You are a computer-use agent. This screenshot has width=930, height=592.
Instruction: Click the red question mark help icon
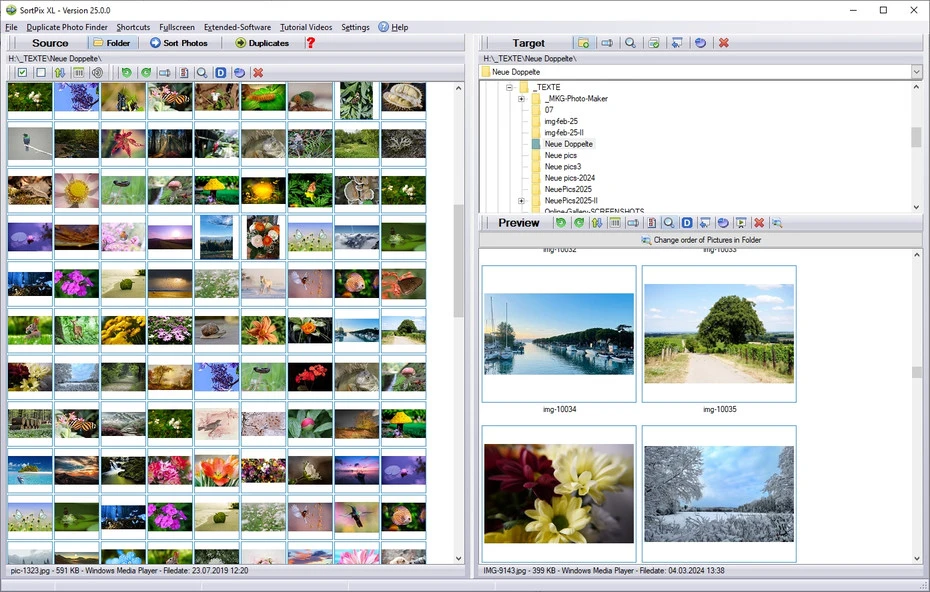click(x=310, y=43)
